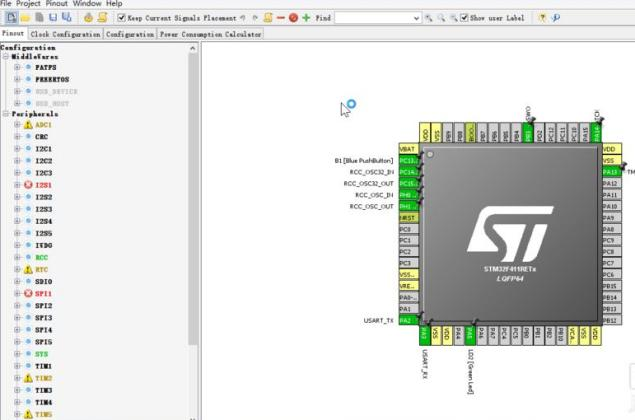Select the Pinout tab

point(13,34)
